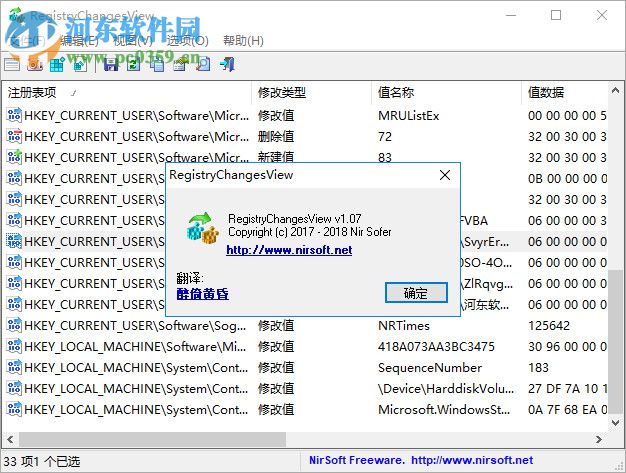The height and width of the screenshot is (473, 626).
Task: Click the large cyan grid toolbar icon
Action: tap(57, 64)
